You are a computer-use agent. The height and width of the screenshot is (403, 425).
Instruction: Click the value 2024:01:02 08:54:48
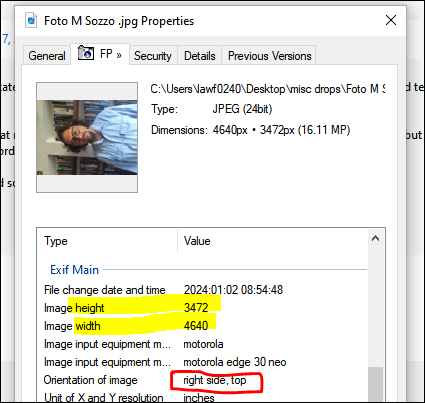[x=233, y=290]
